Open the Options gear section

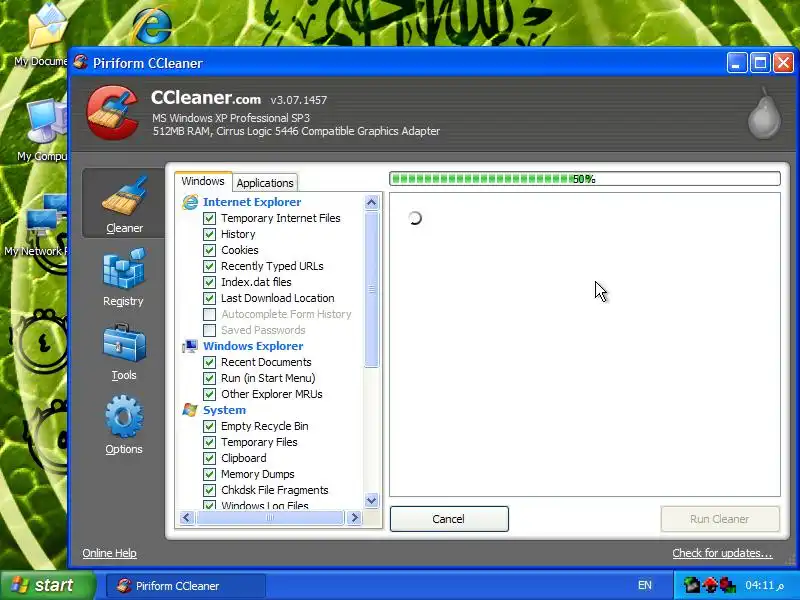(124, 425)
